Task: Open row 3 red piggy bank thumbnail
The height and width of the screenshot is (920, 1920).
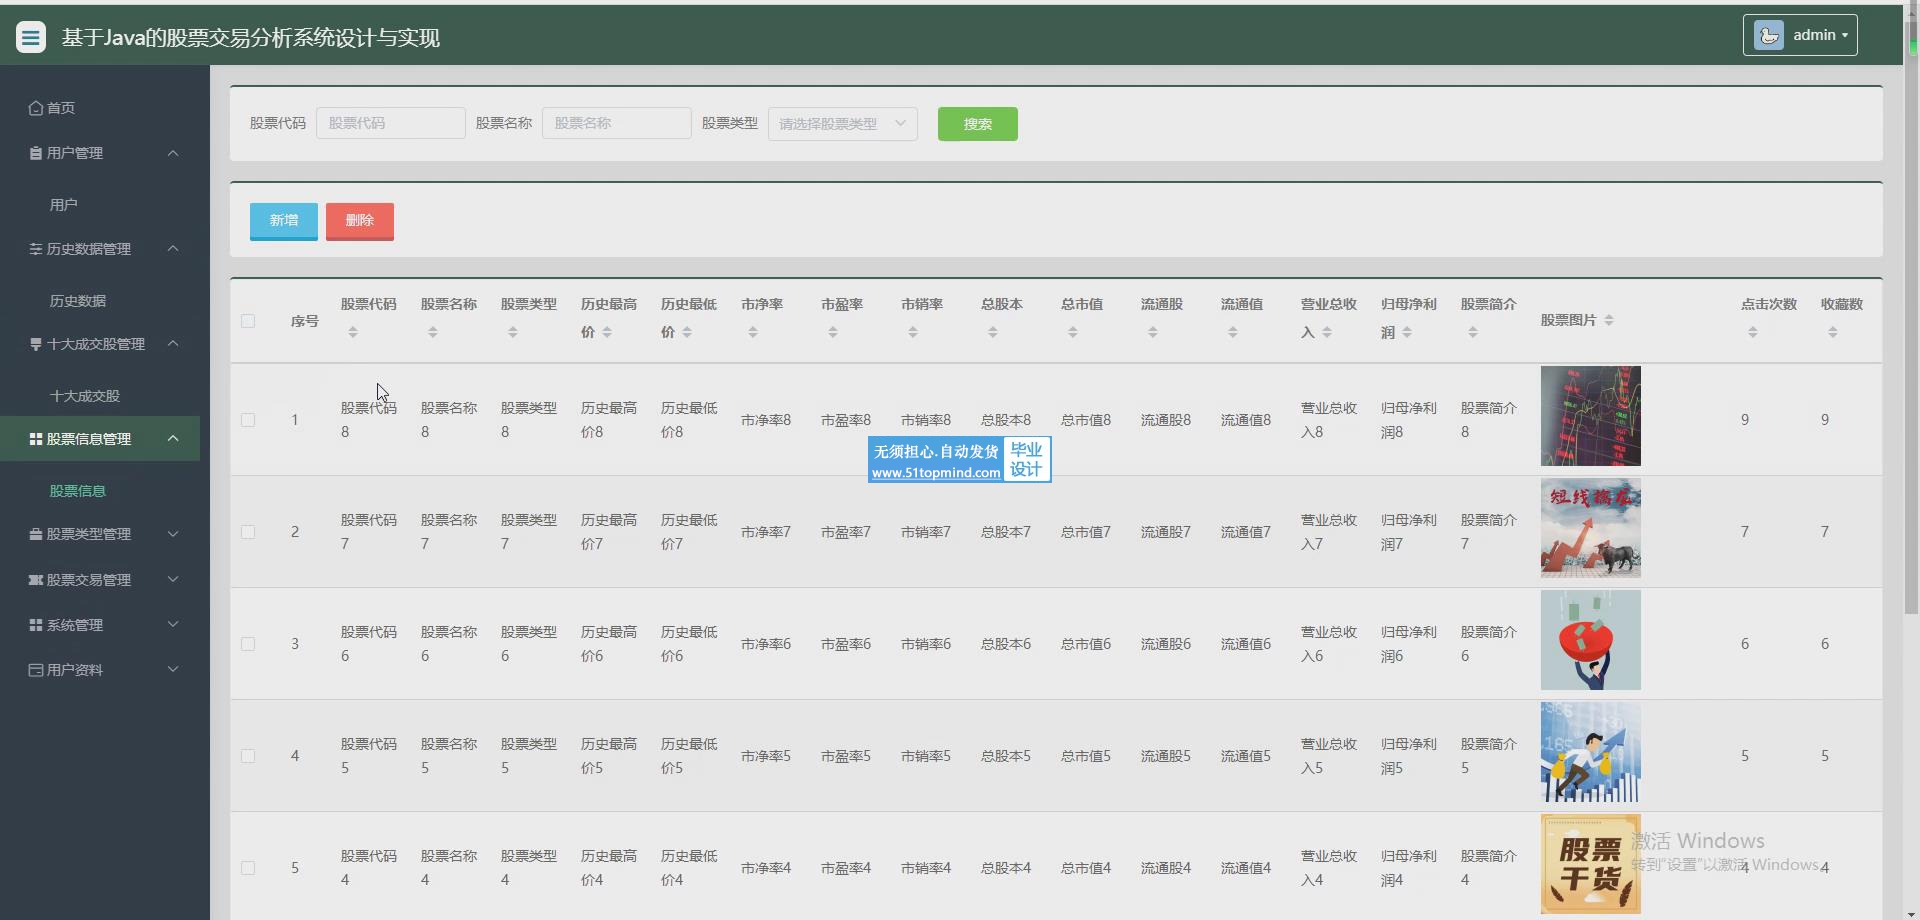Action: click(1591, 640)
